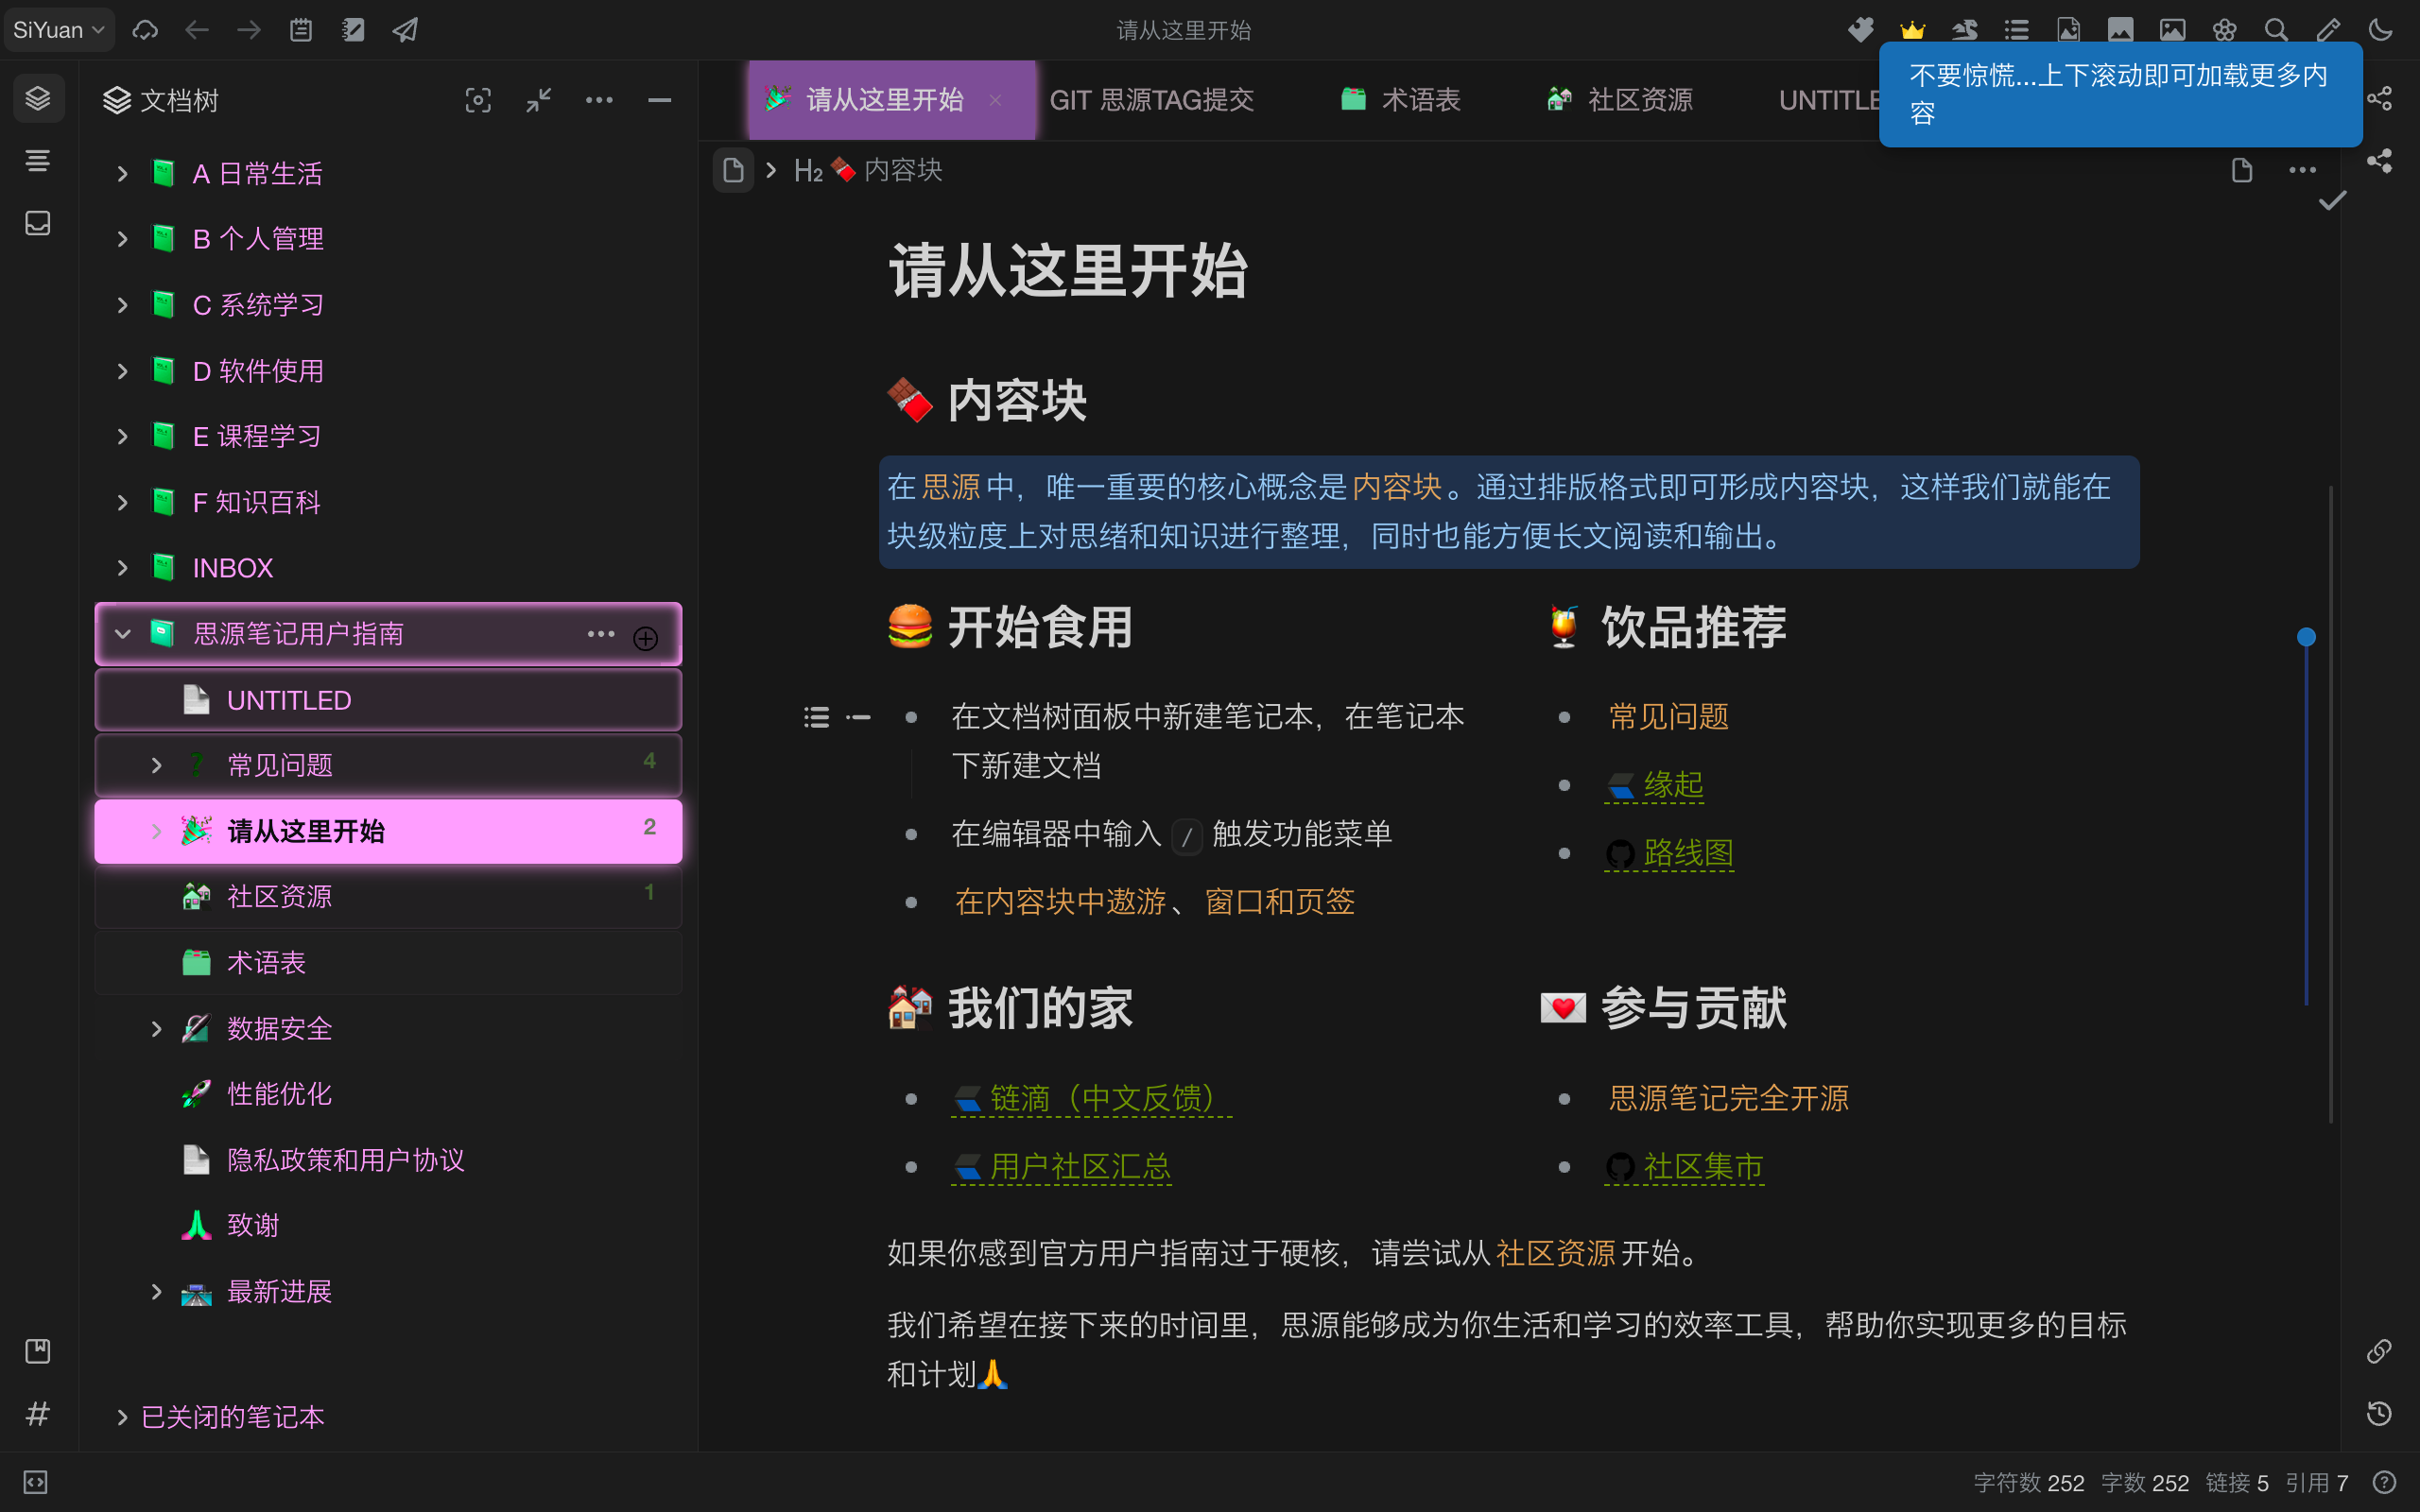This screenshot has width=2420, height=1512.
Task: Open the daily note calendar icon
Action: point(301,30)
